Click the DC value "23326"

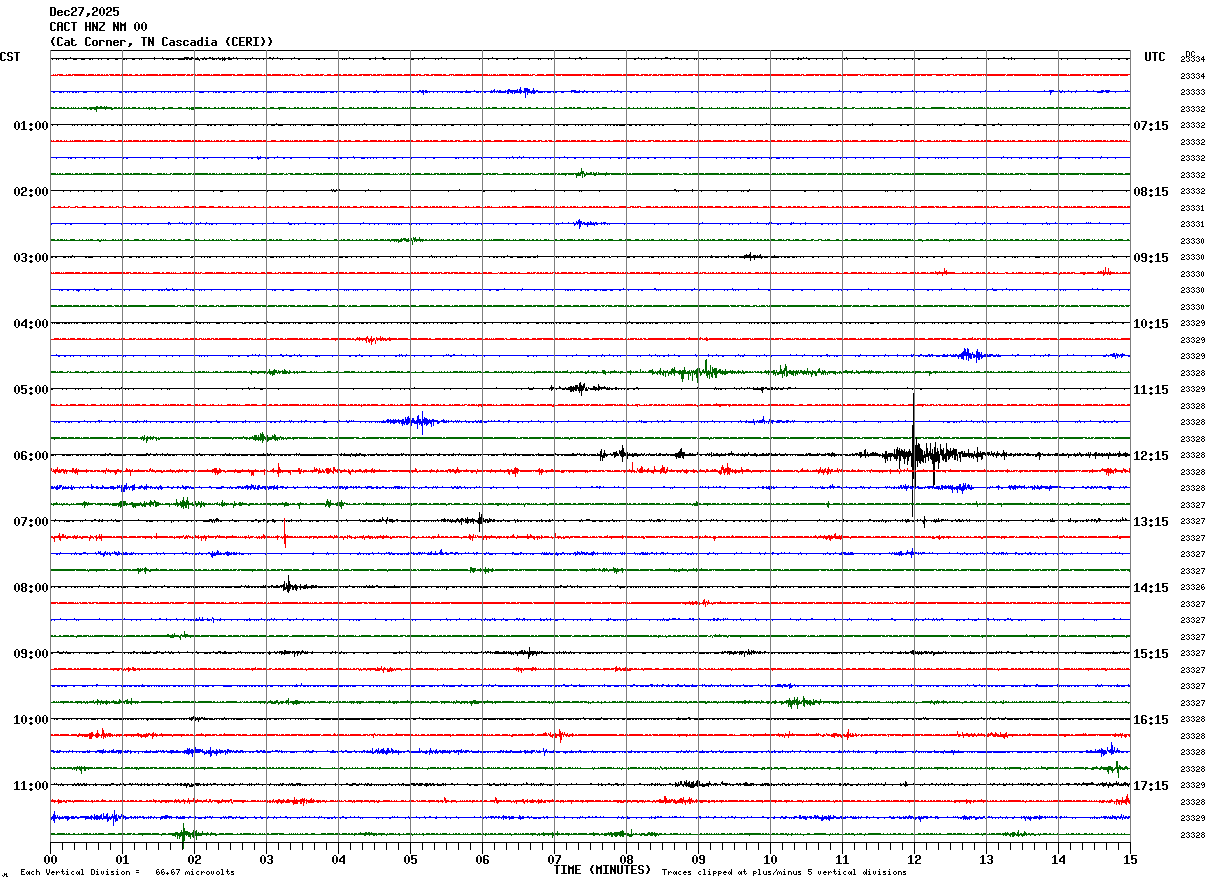(x=1192, y=587)
